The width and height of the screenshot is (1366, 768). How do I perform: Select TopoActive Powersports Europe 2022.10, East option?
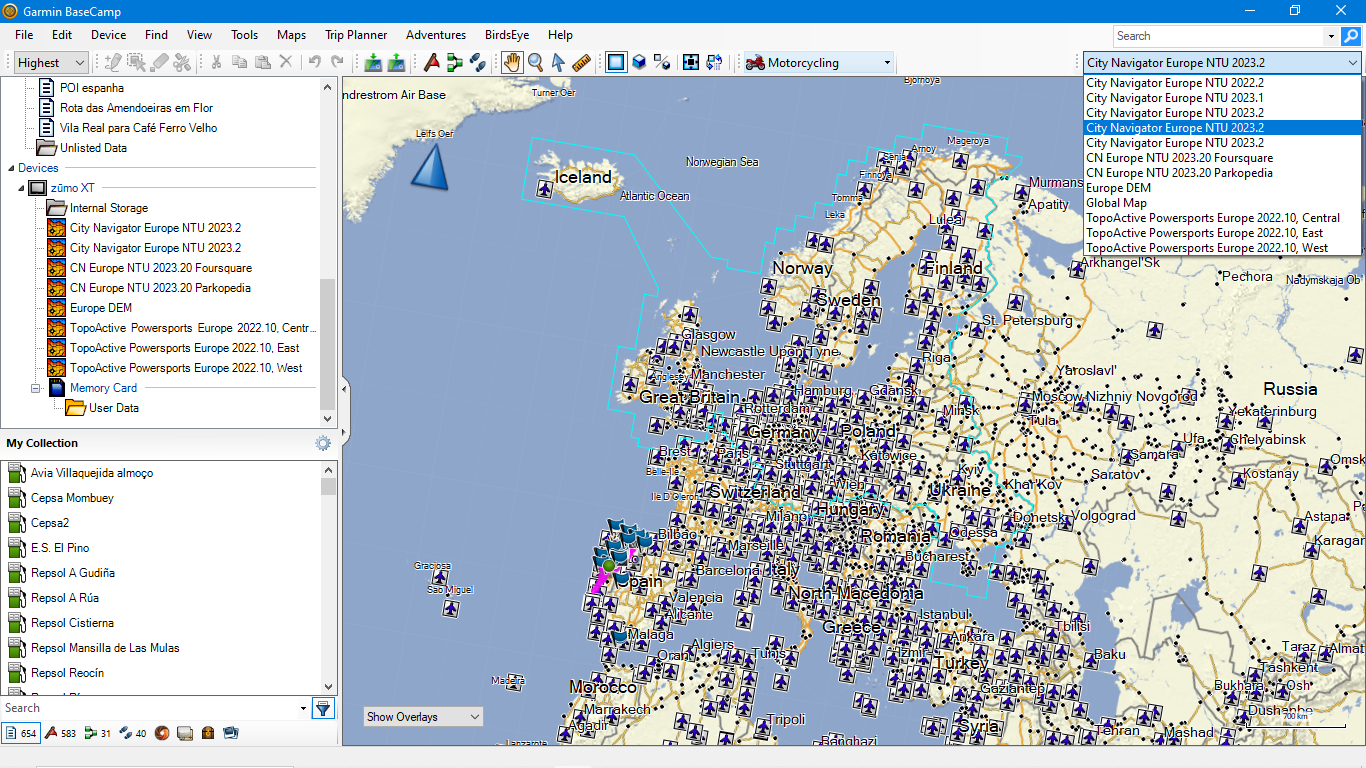1222,233
